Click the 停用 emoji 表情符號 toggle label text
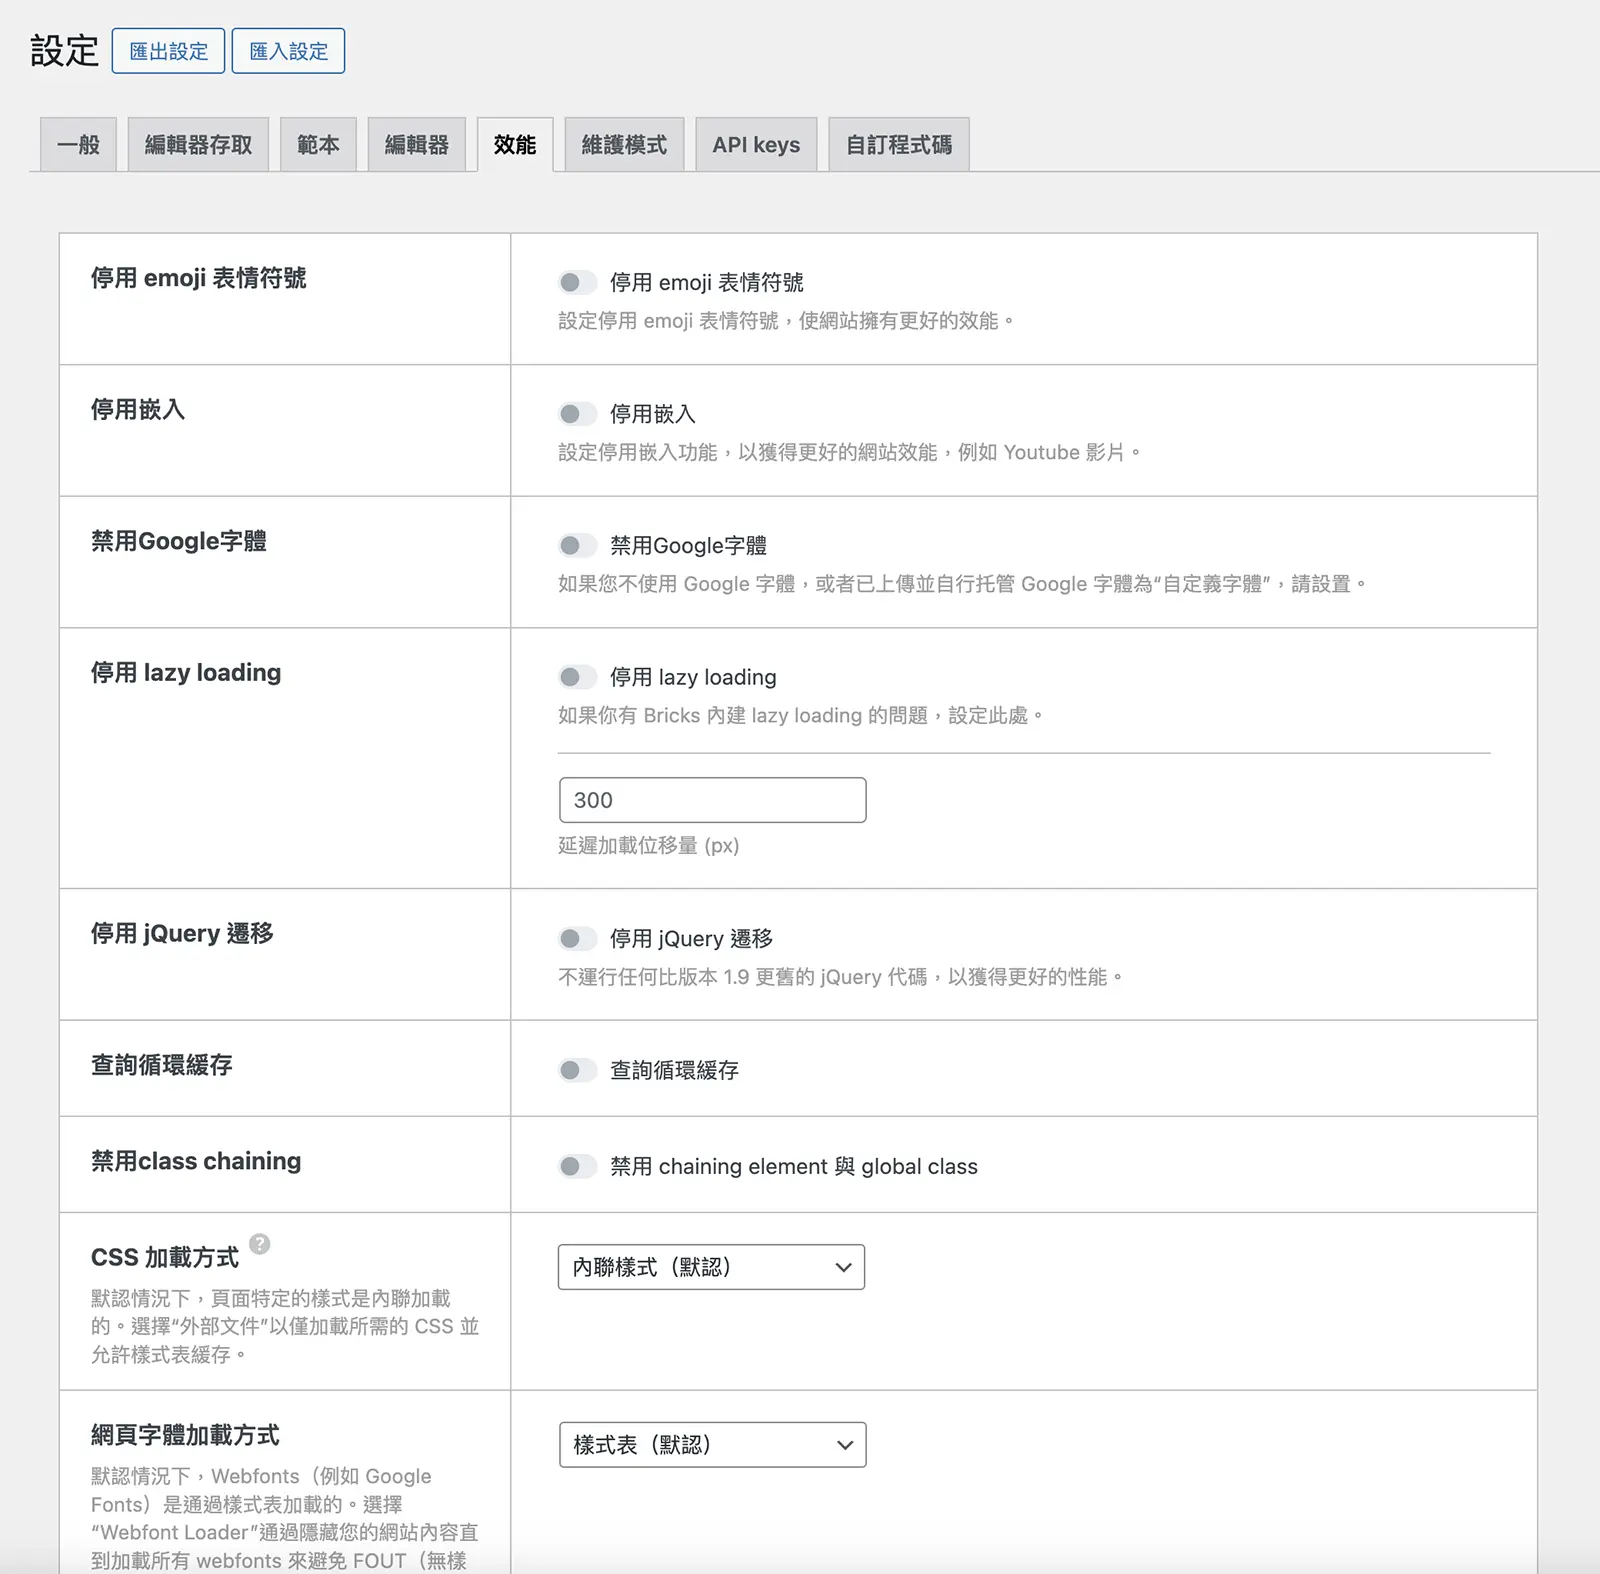The height and width of the screenshot is (1574, 1600). click(707, 283)
